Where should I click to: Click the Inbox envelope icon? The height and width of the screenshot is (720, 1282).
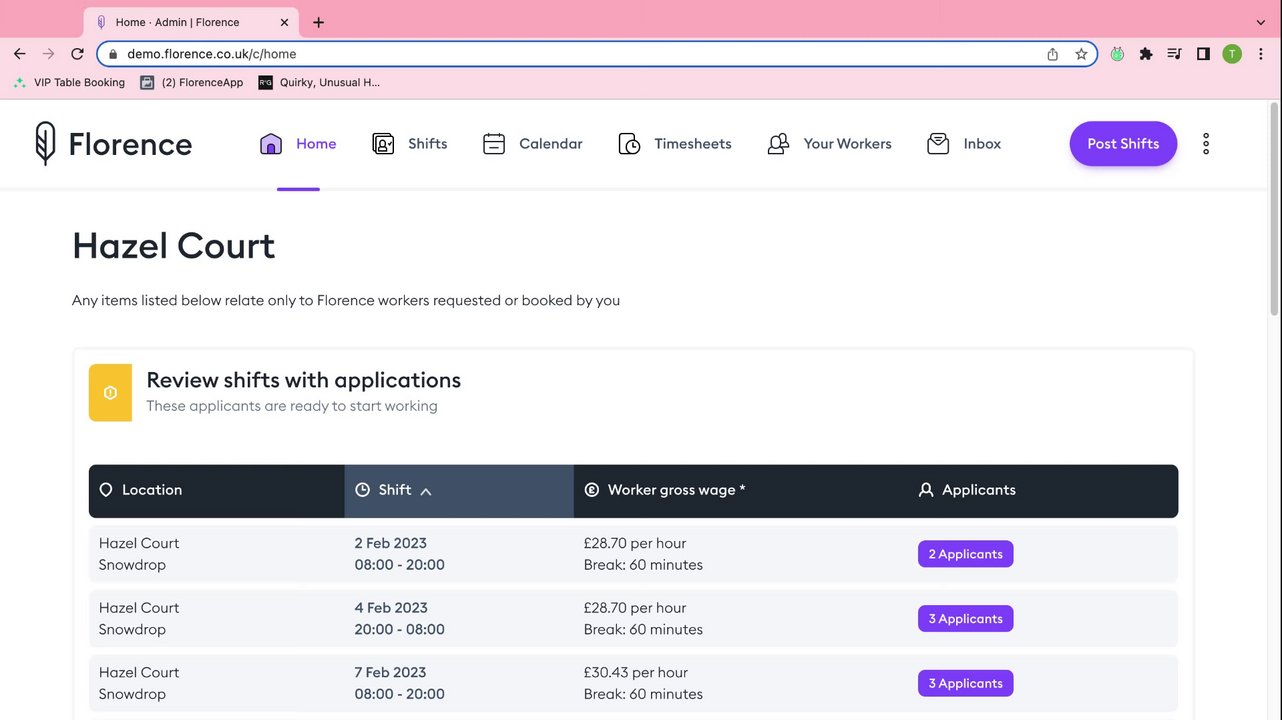pyautogui.click(x=938, y=144)
